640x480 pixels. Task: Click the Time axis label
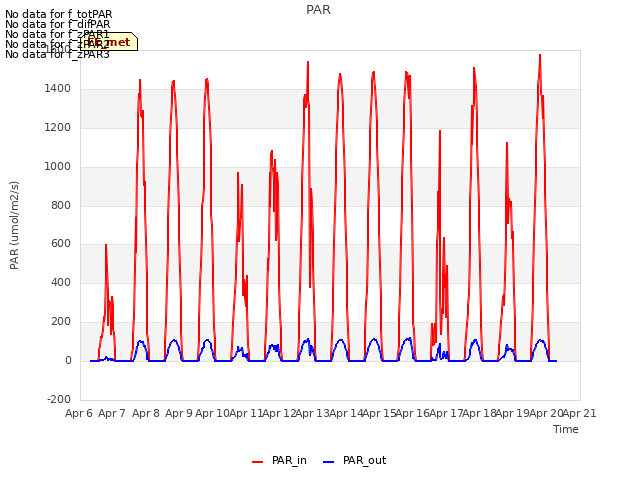point(566,429)
